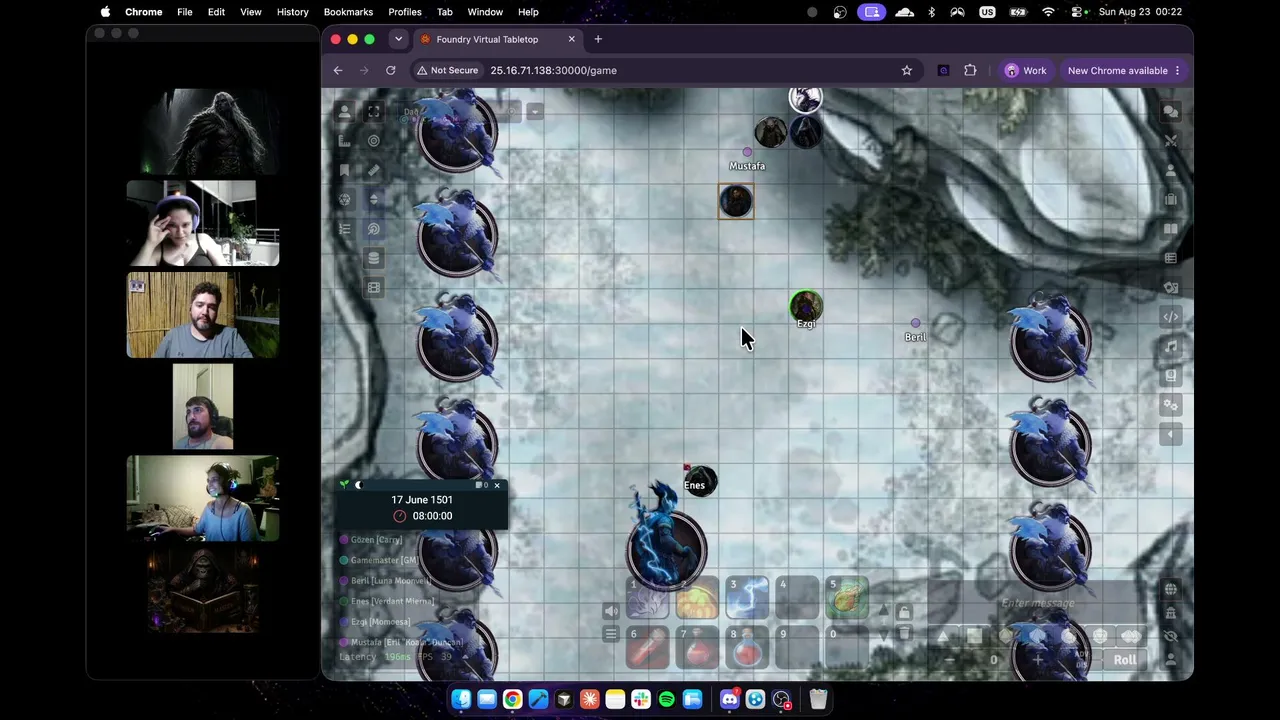Open Journal Notes bookmark control
This screenshot has height=720, width=1280.
(345, 170)
